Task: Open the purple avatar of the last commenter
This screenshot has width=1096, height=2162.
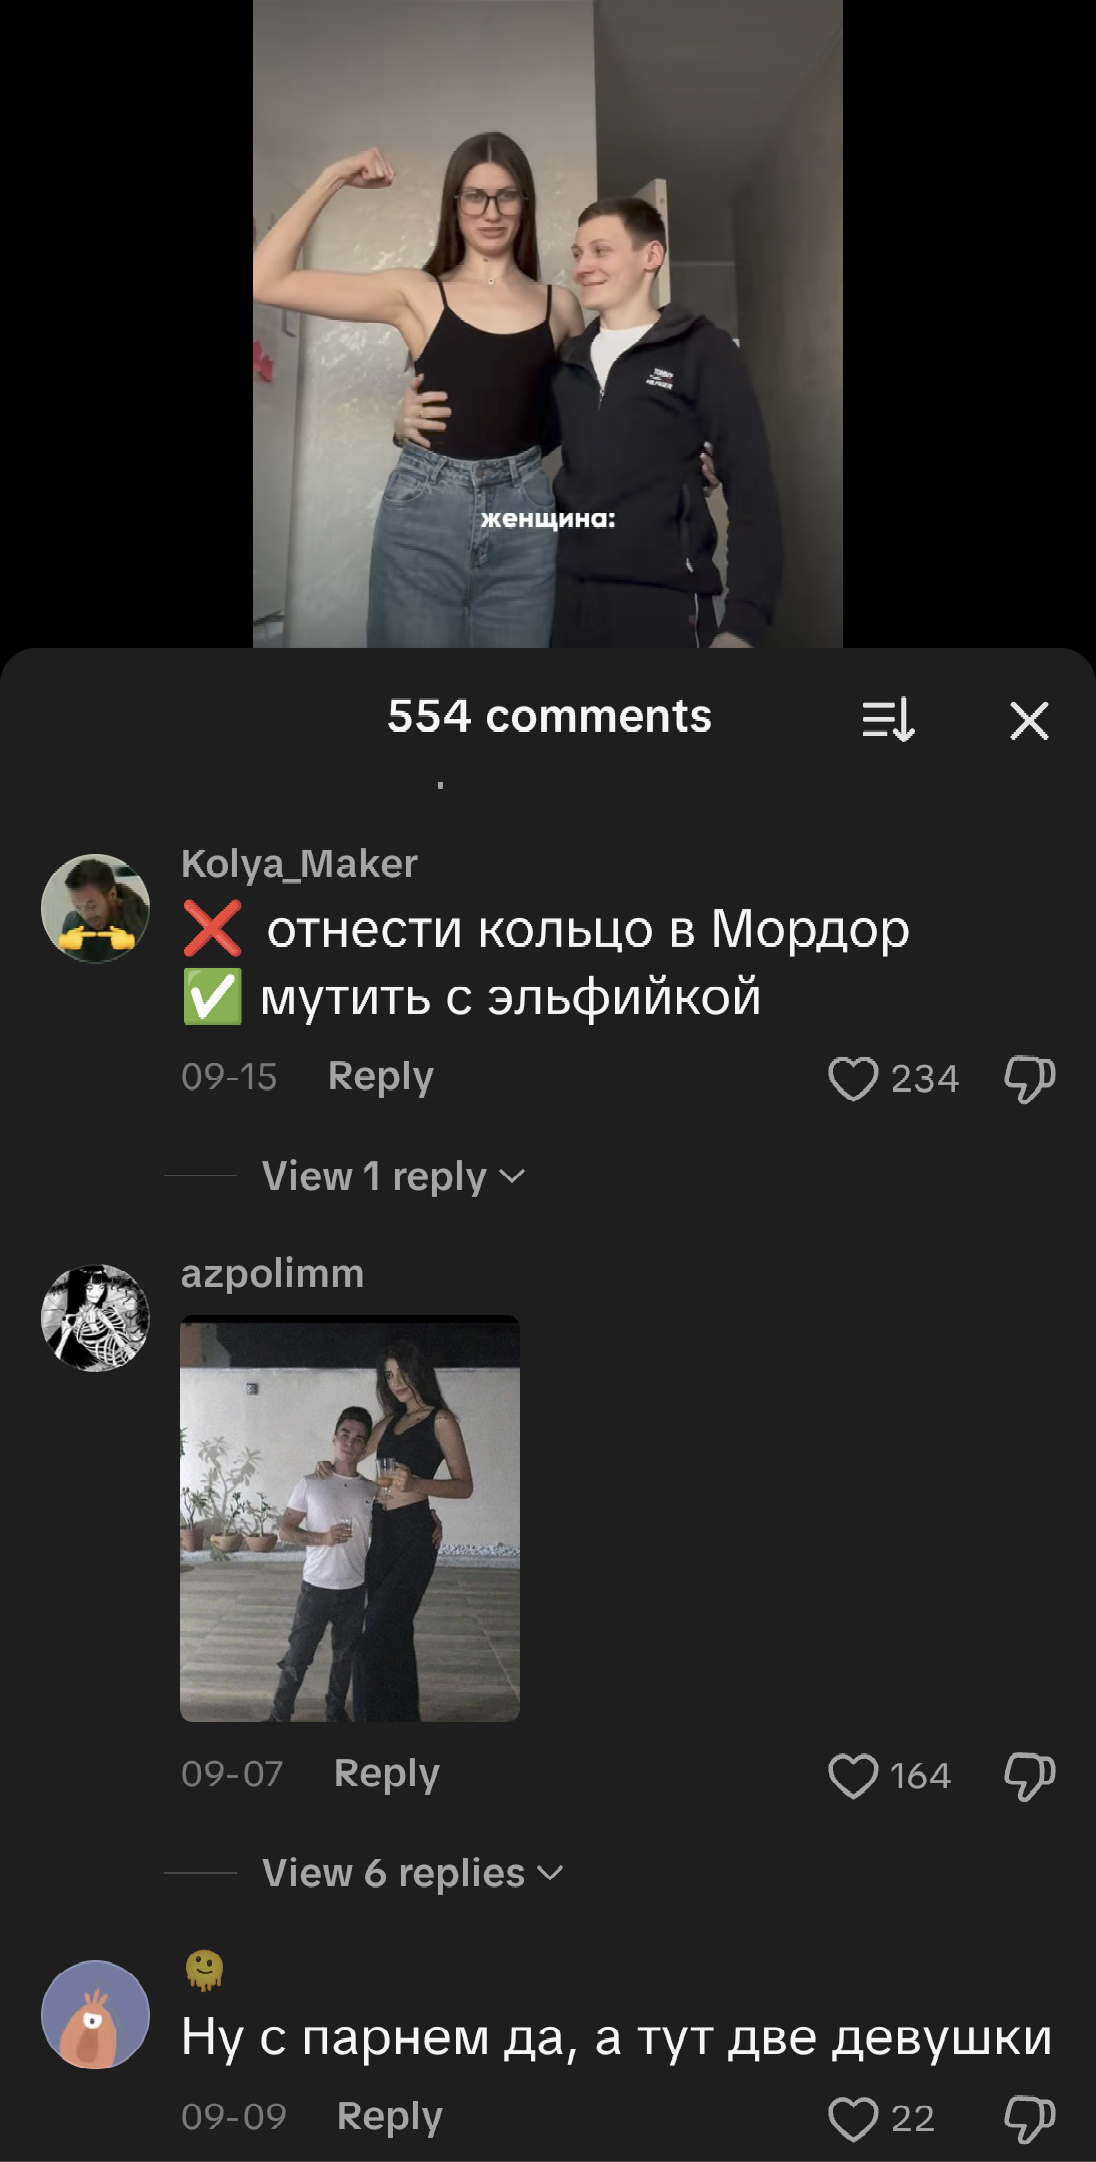Action: 95,2014
